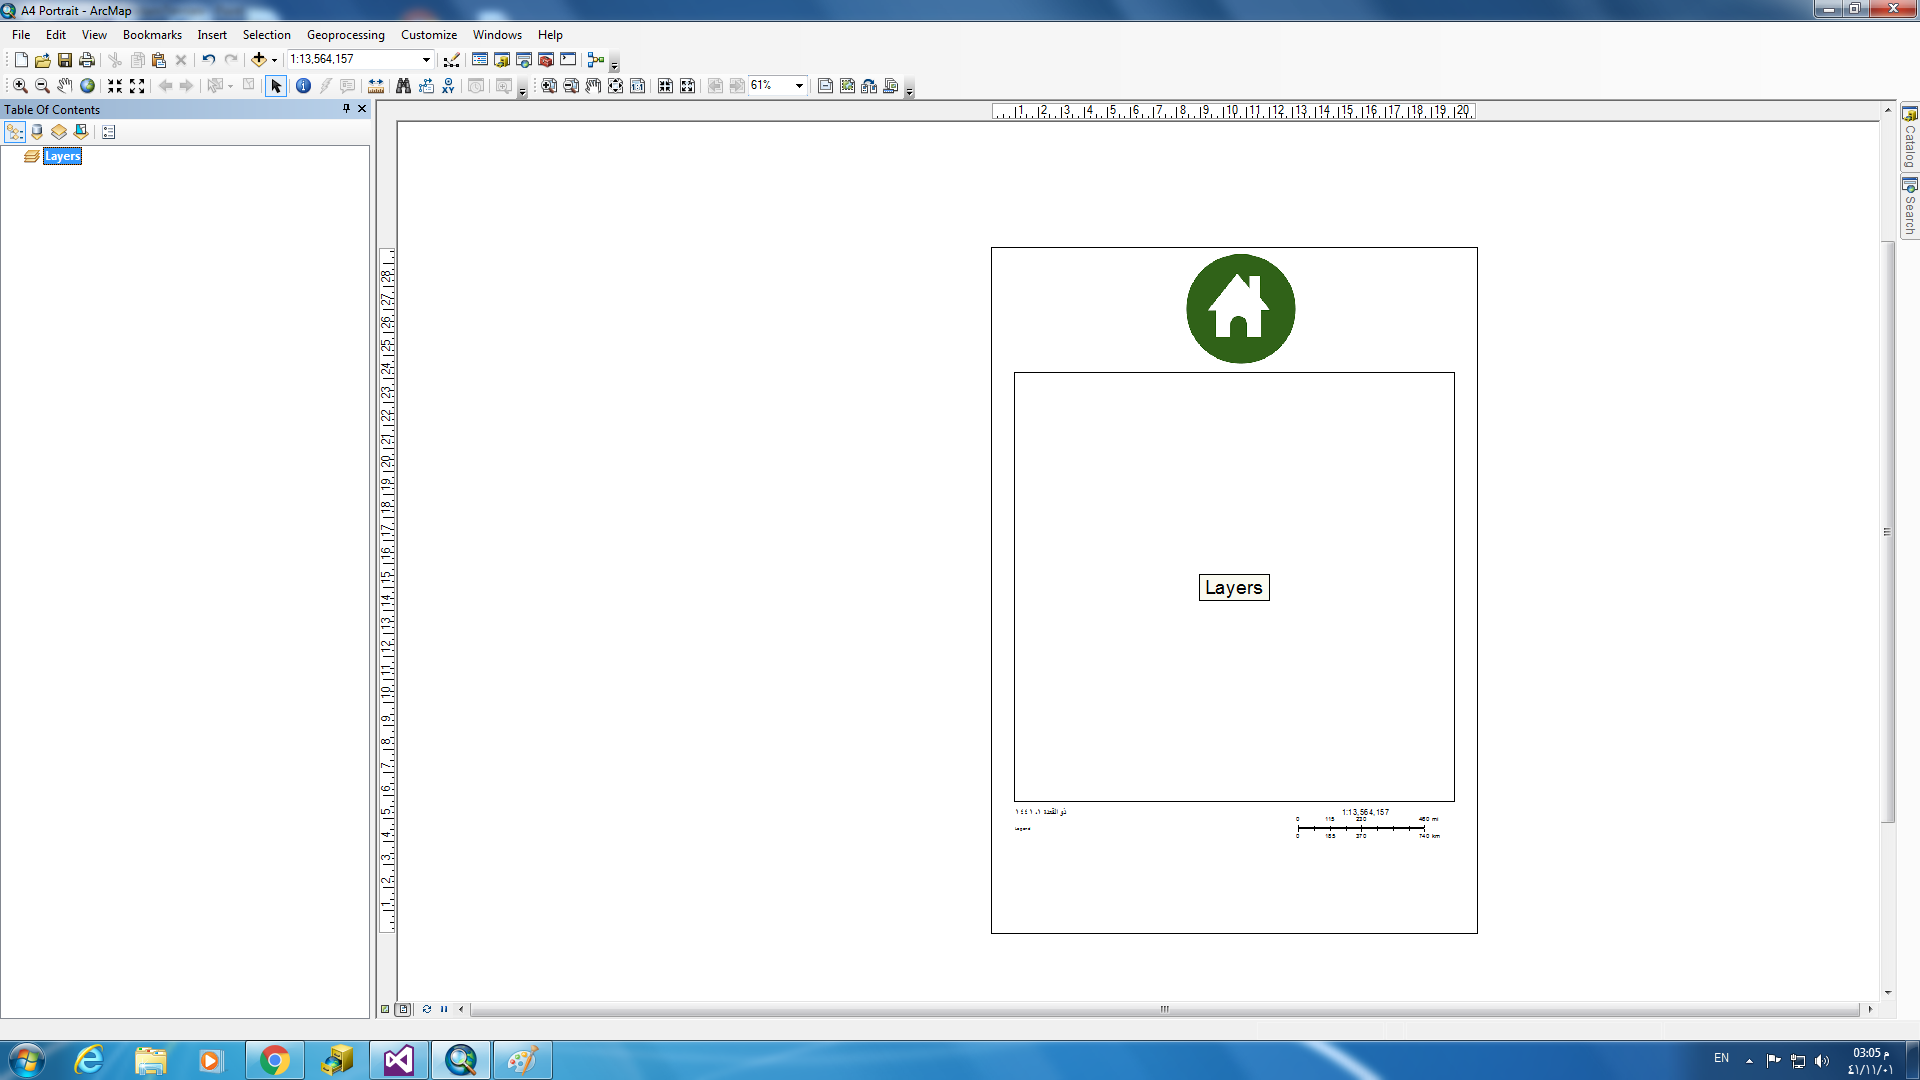Launch ModelBuilder window icon
1920x1080 pixels.
point(596,60)
